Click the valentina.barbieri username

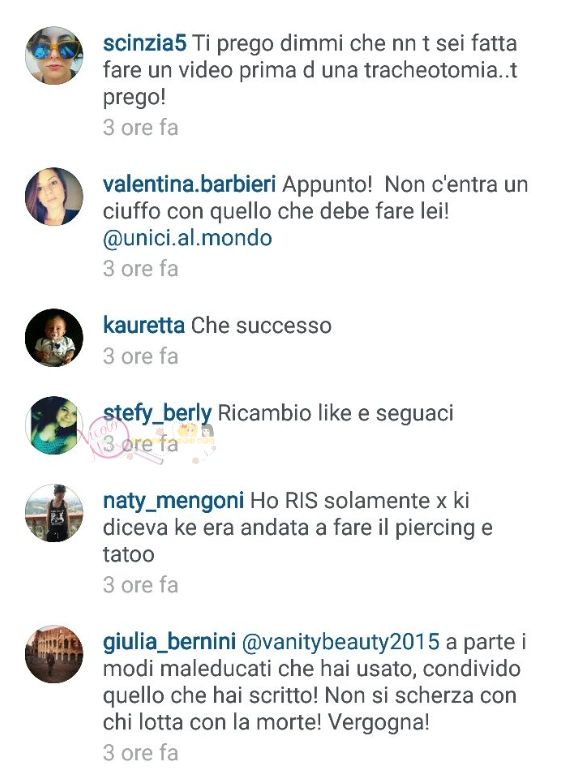pyautogui.click(x=189, y=184)
